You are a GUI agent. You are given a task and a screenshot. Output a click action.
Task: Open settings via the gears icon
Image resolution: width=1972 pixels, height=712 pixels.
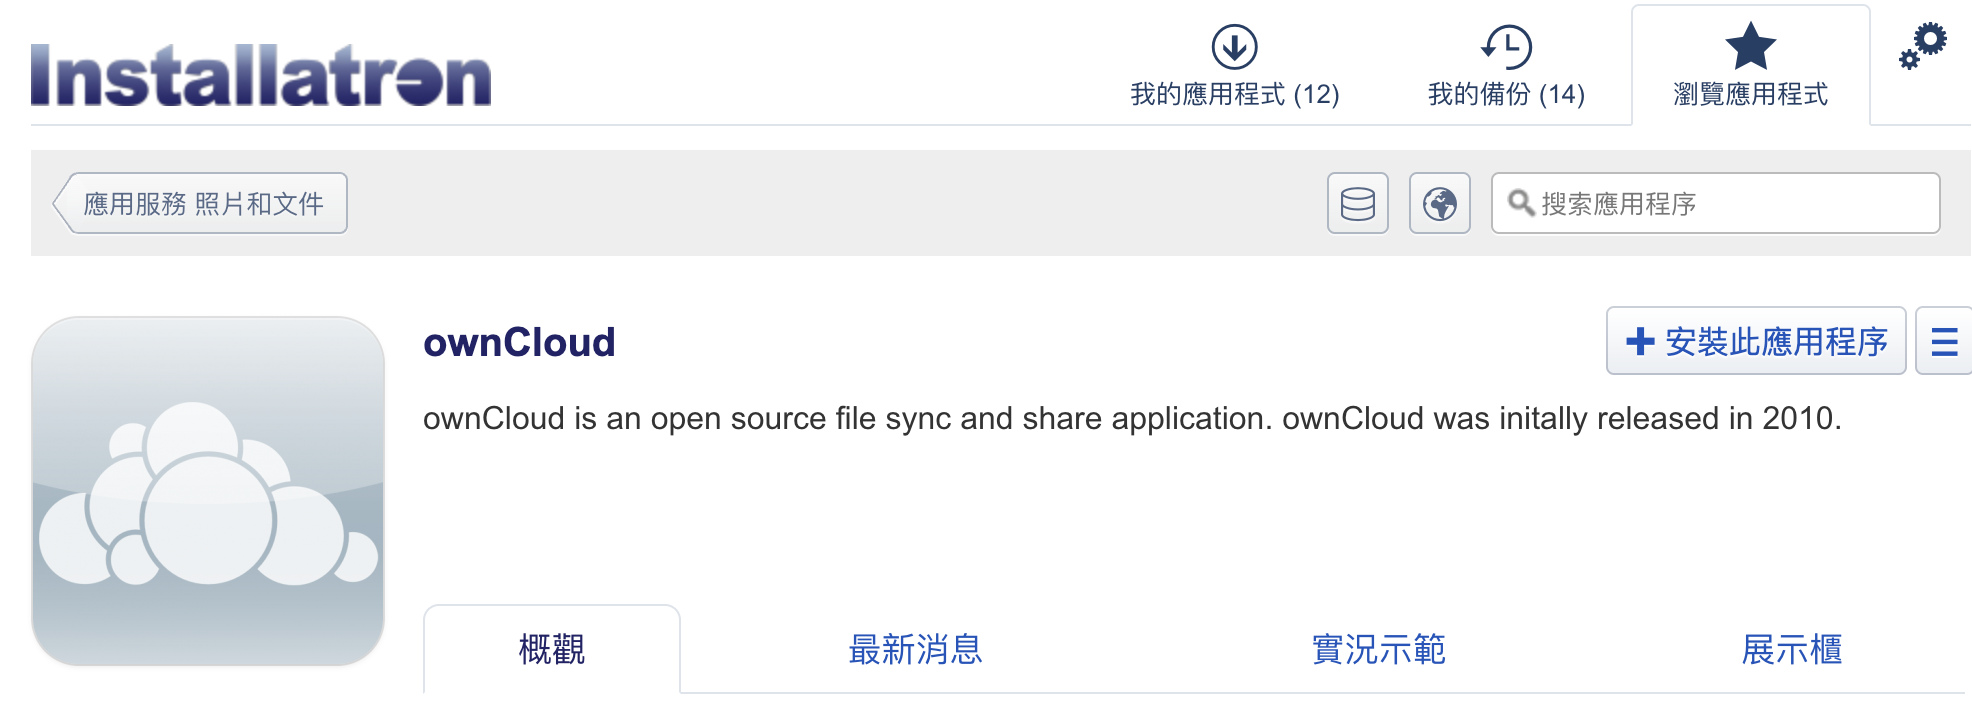1923,46
